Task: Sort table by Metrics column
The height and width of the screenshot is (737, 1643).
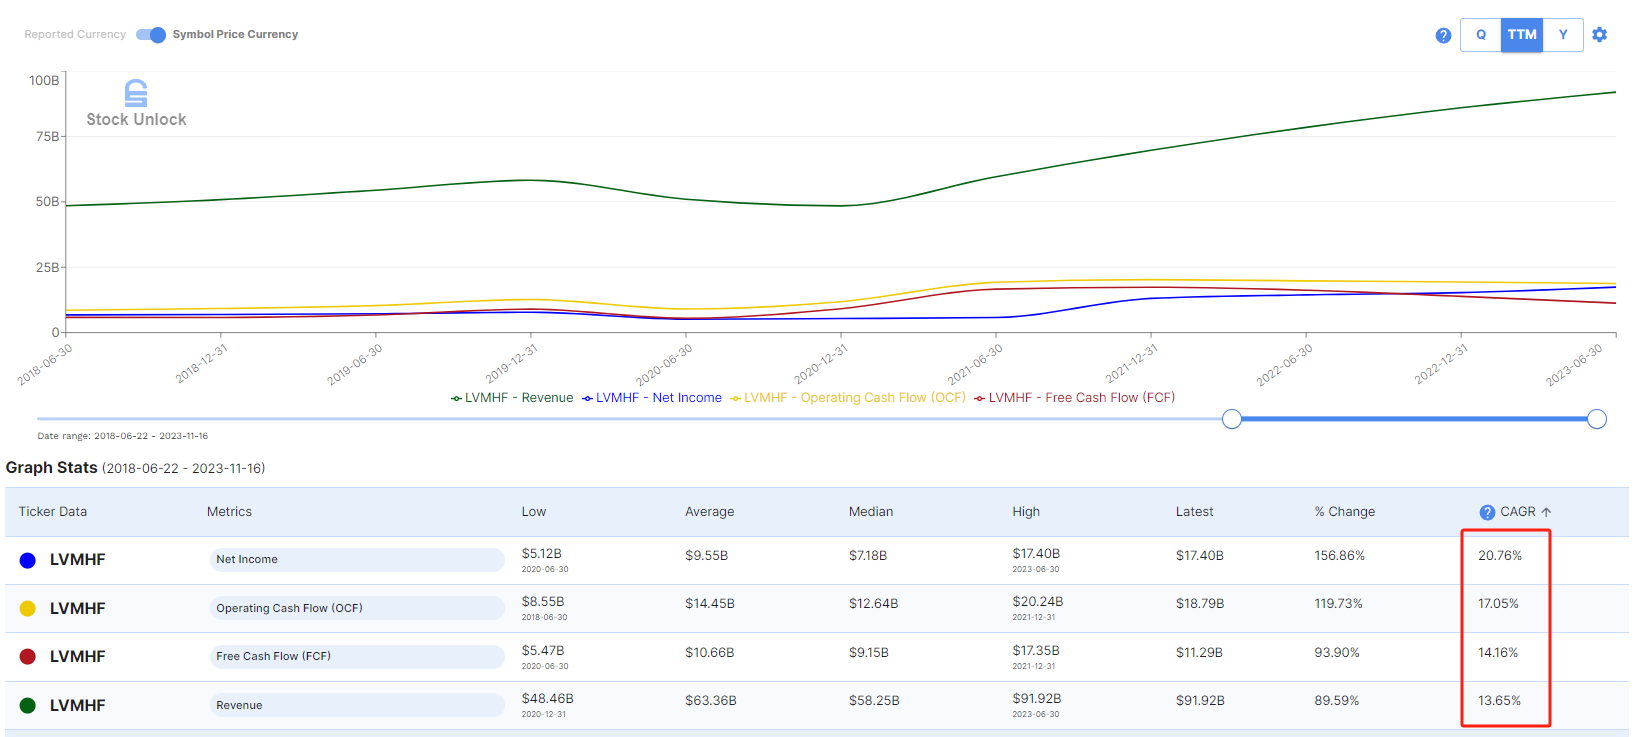Action: pos(230,512)
